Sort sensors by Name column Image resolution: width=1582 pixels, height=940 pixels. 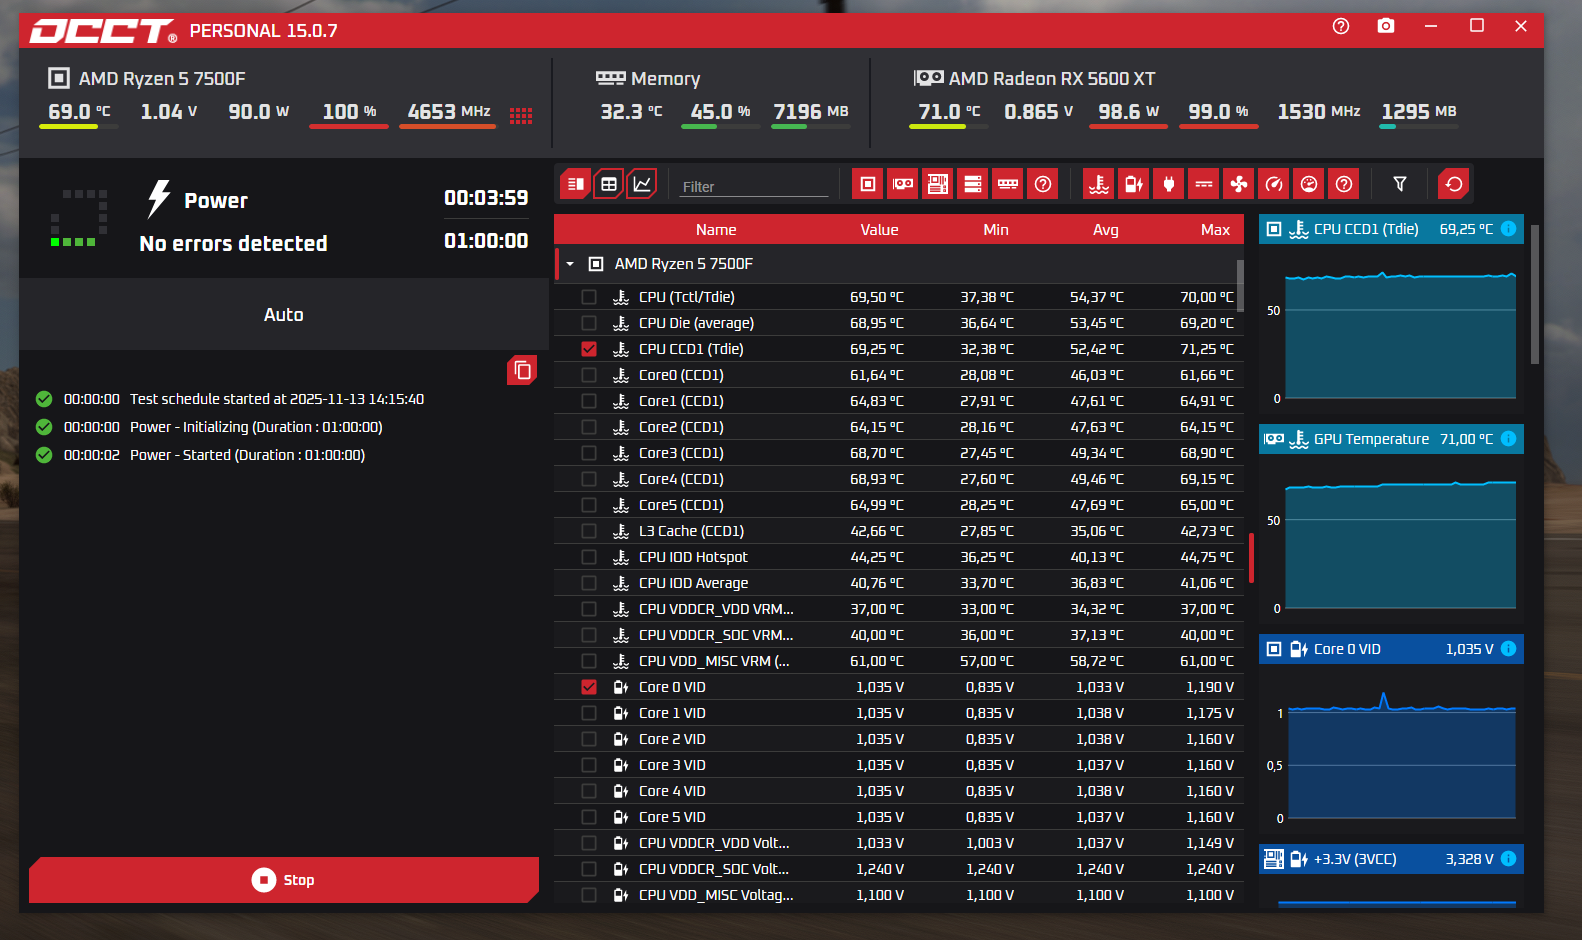[x=716, y=230]
